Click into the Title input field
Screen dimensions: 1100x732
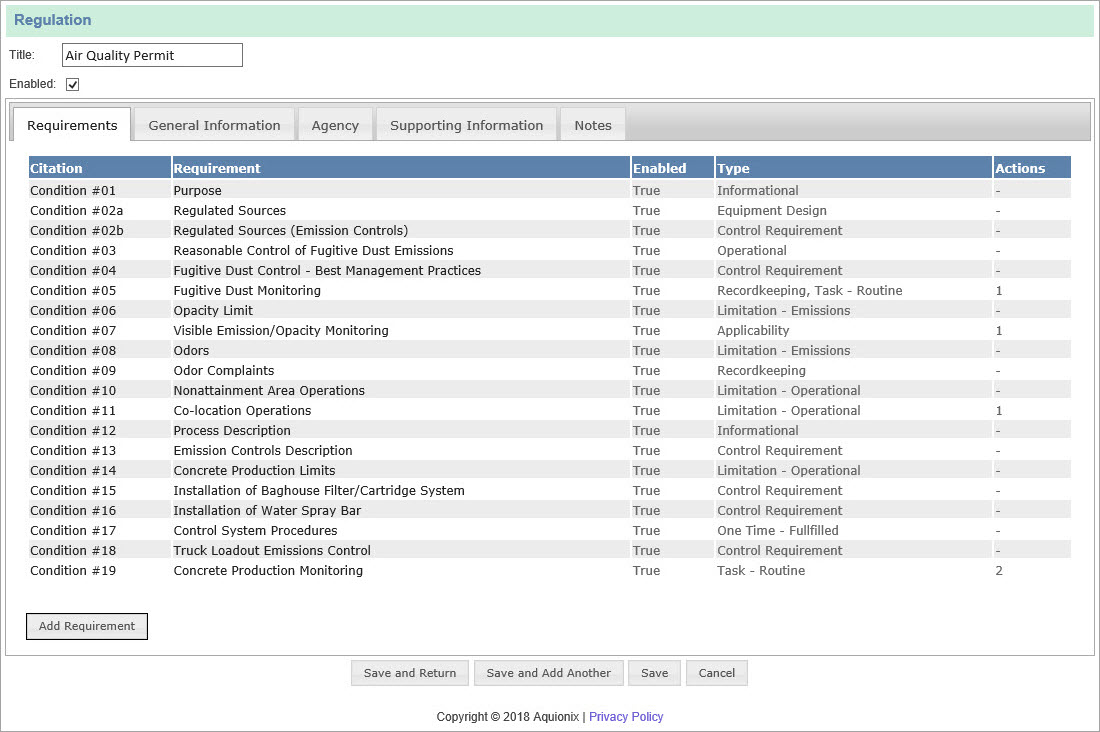[151, 55]
